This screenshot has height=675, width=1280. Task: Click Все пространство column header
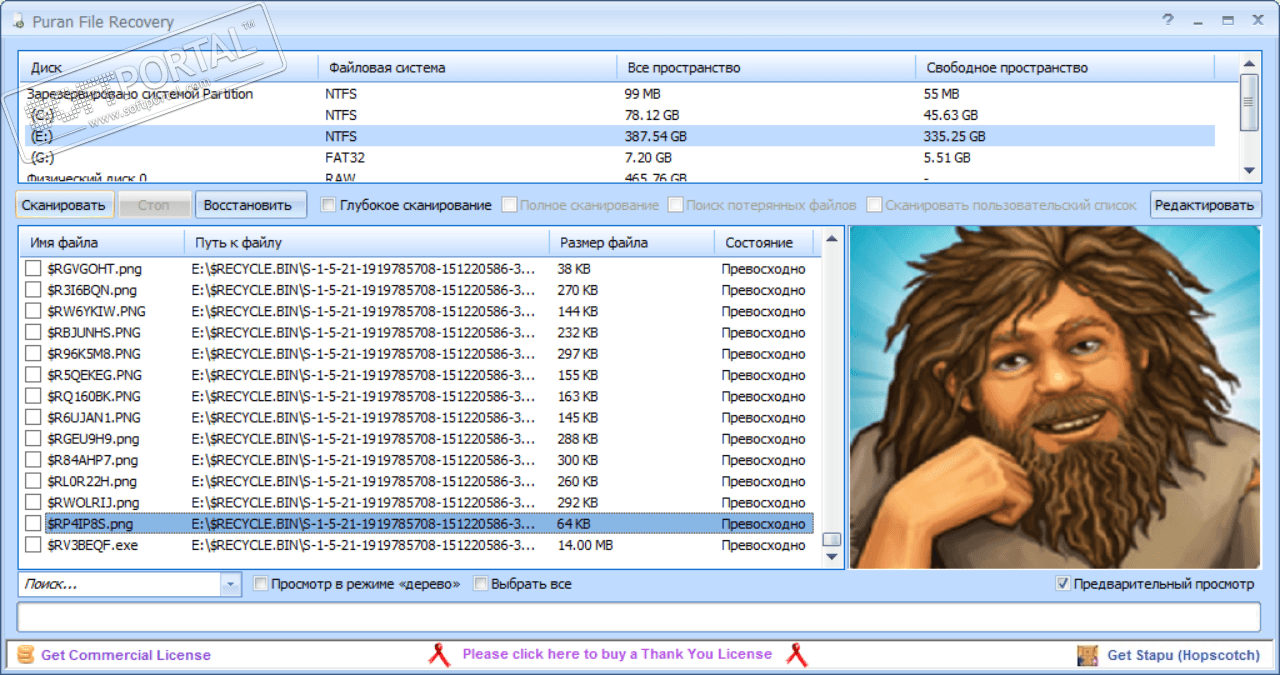pos(766,68)
